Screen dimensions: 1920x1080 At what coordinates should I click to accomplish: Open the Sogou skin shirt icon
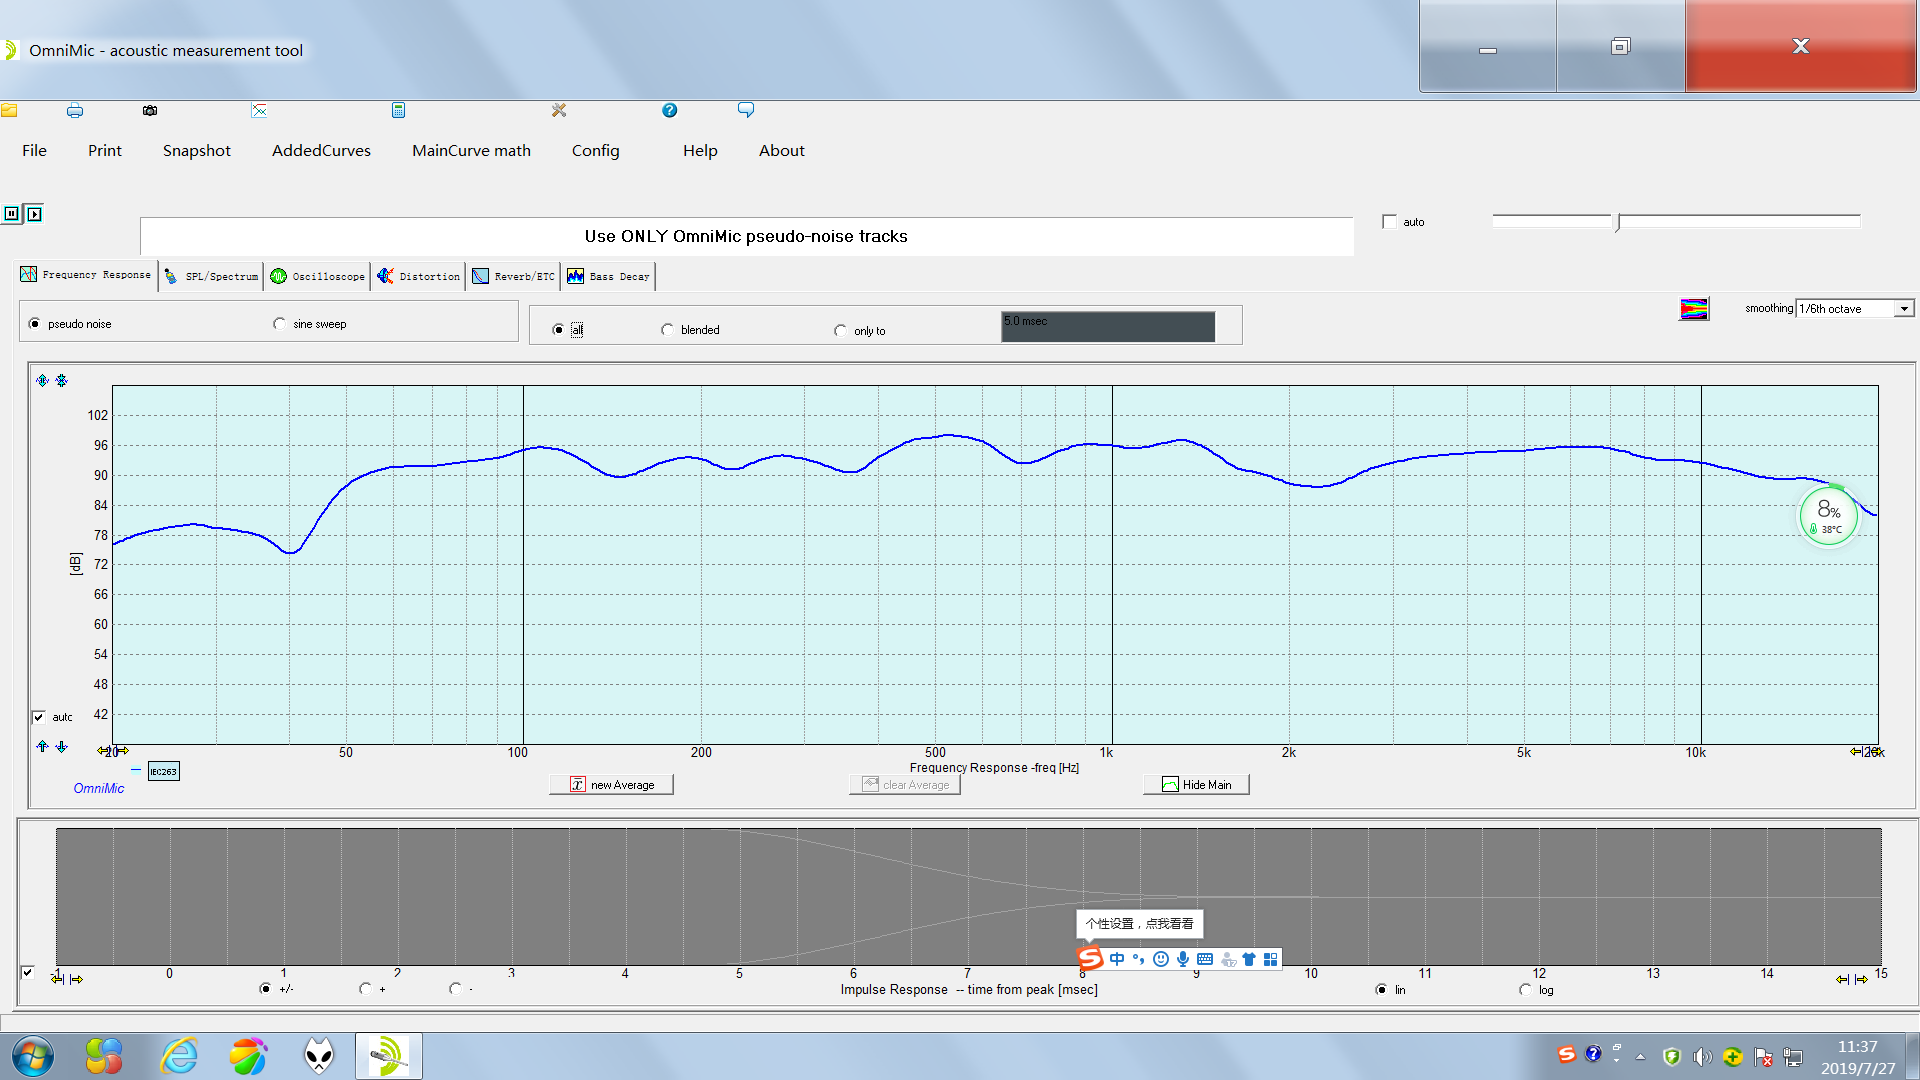coord(1249,959)
